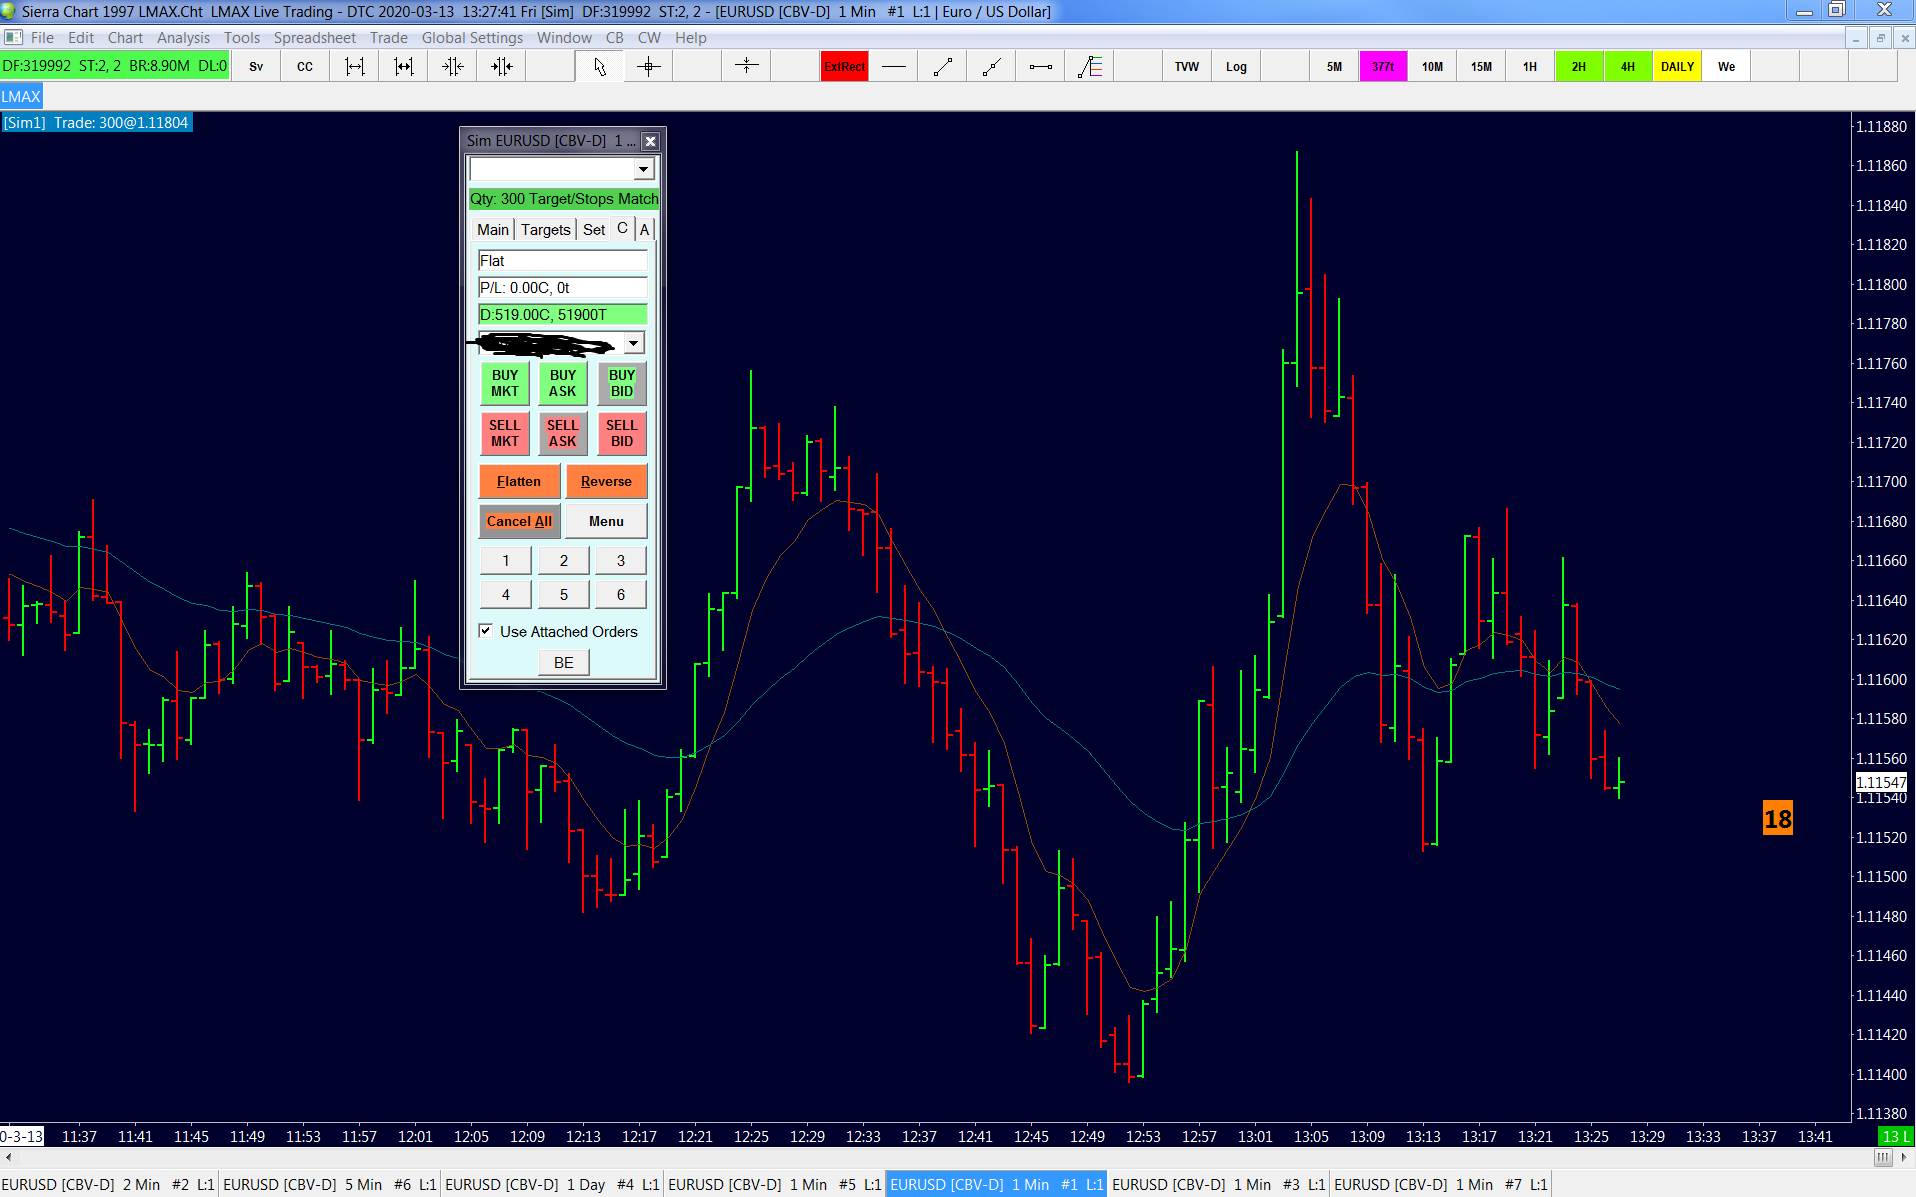The image size is (1916, 1197).
Task: Switch to 4H timeframe
Action: 1628,67
